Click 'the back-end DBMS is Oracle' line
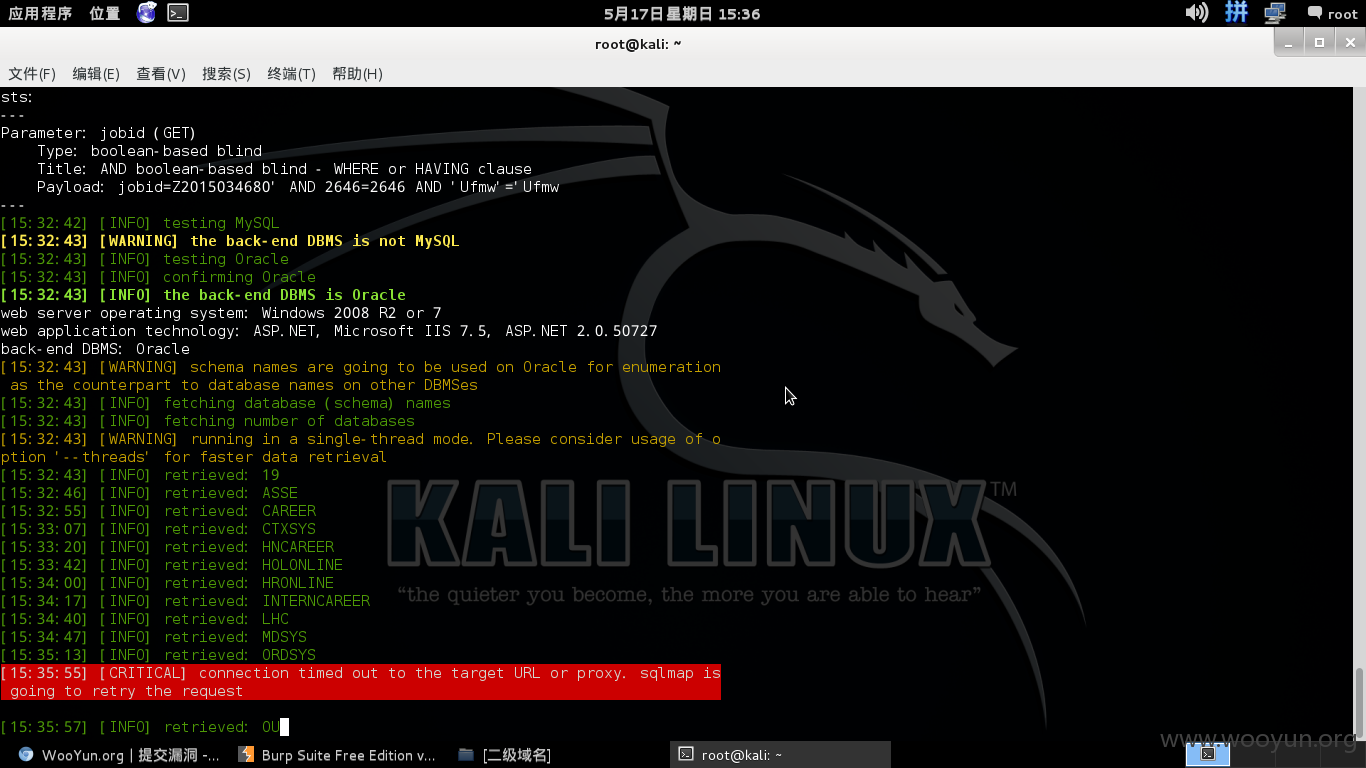Viewport: 1366px width, 768px height. (203, 295)
